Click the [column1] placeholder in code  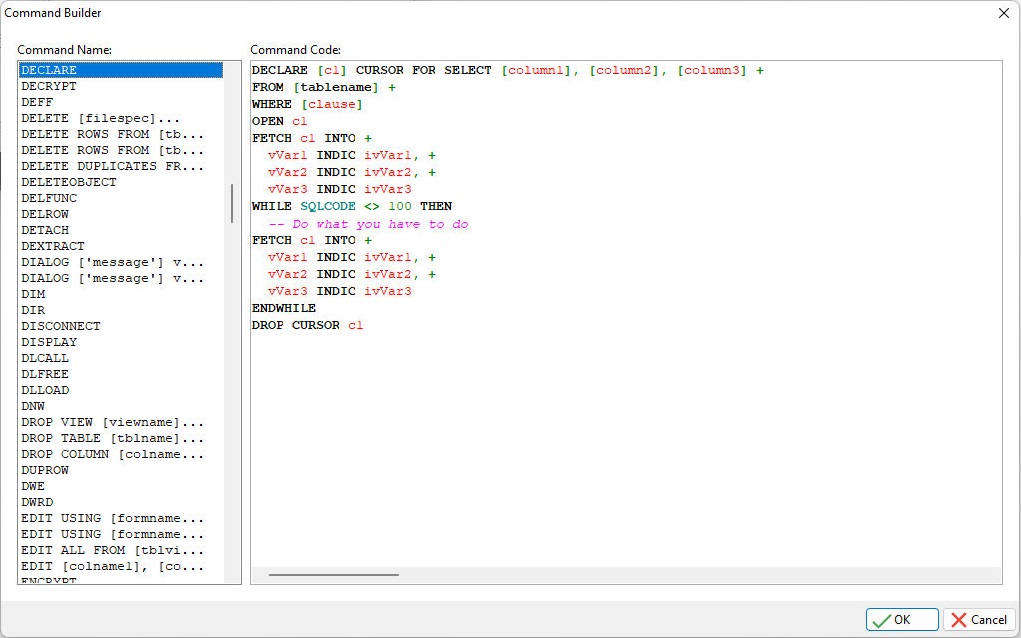pos(537,70)
